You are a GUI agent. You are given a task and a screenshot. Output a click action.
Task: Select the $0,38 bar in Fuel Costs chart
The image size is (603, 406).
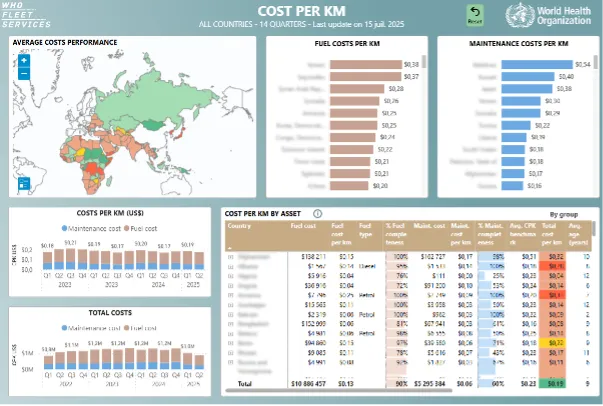(x=366, y=65)
